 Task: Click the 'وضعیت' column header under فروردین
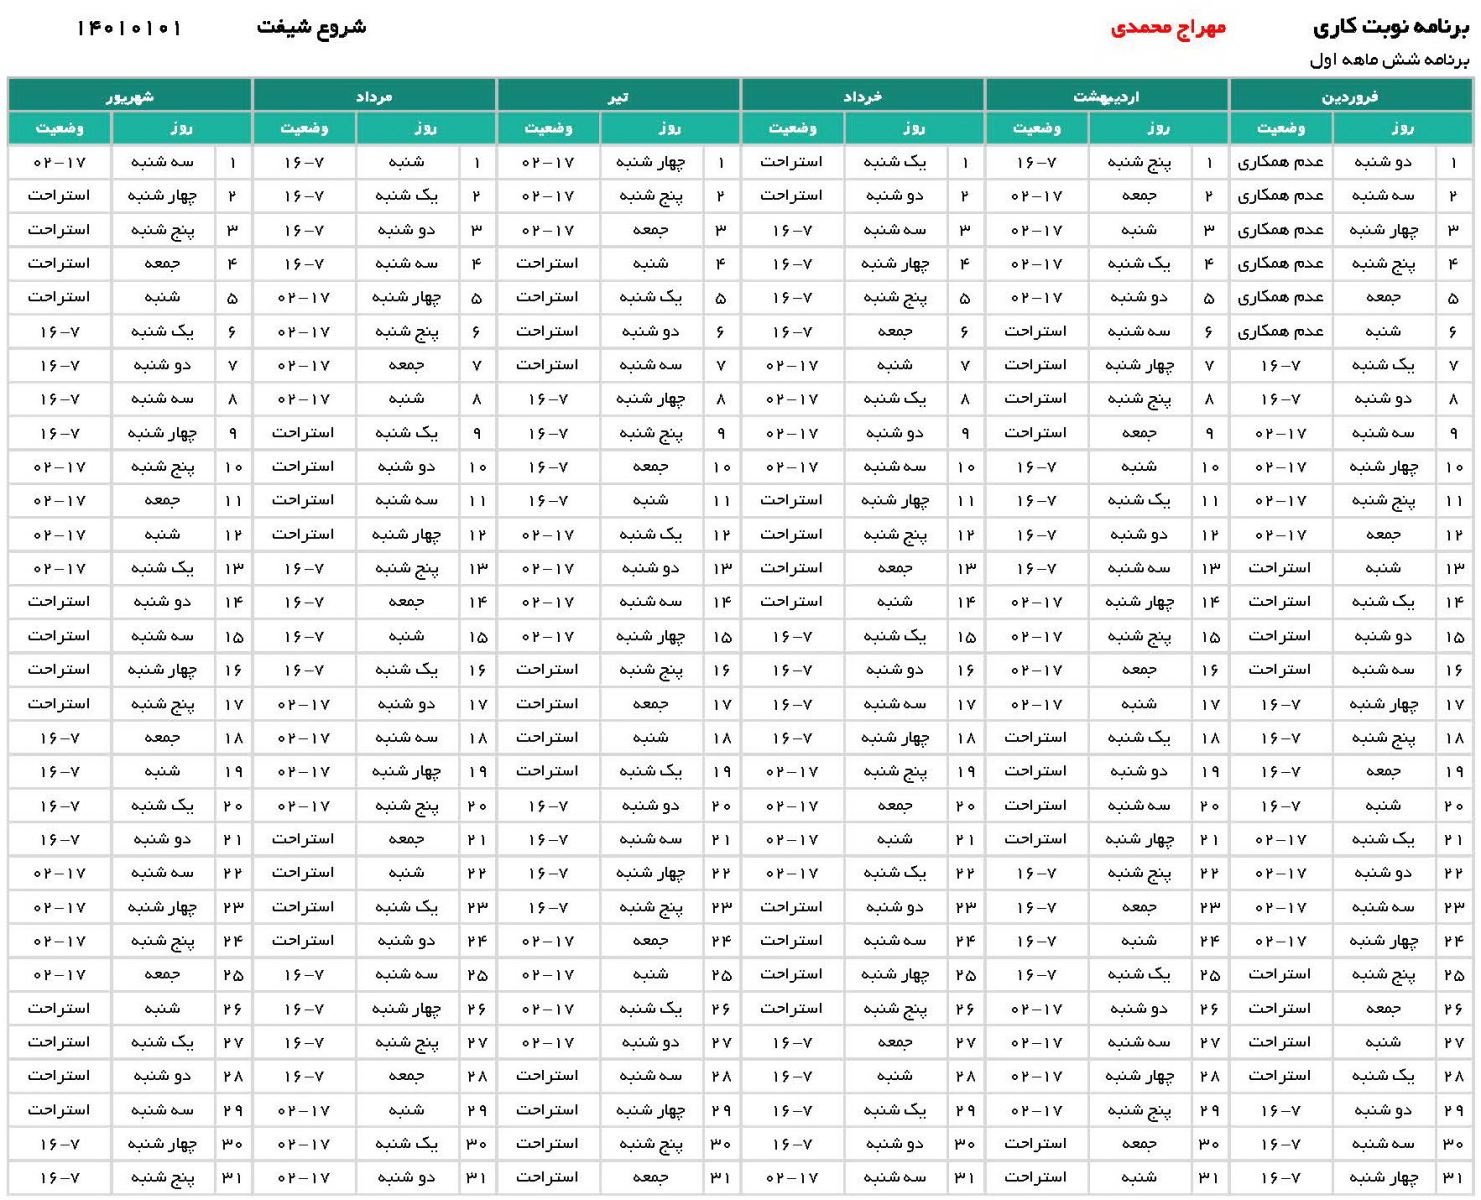[x=1280, y=128]
